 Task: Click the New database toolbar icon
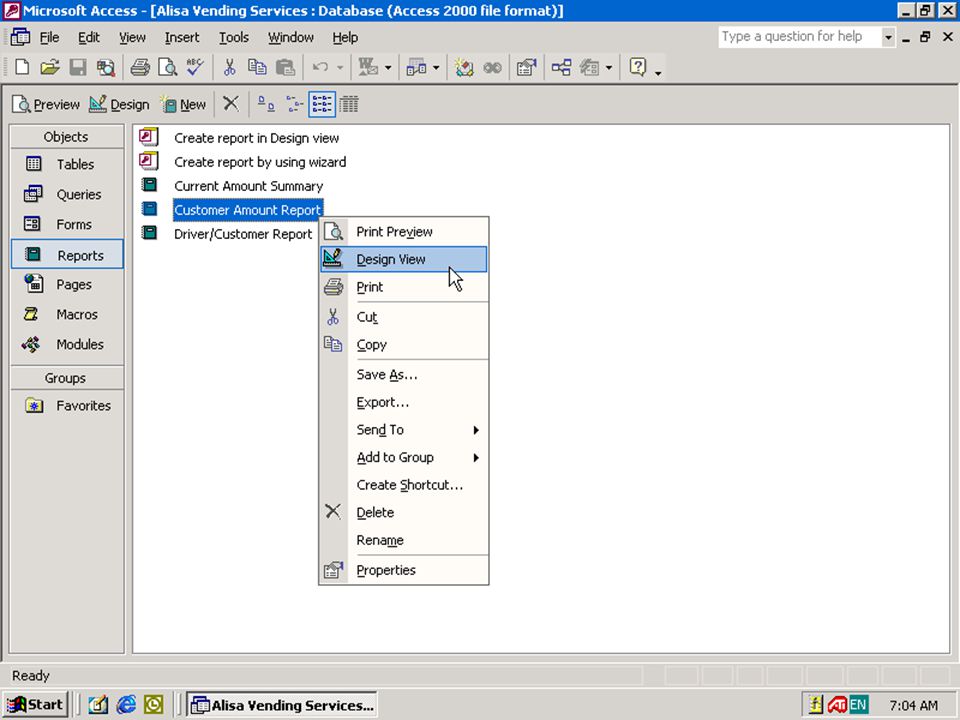click(22, 67)
